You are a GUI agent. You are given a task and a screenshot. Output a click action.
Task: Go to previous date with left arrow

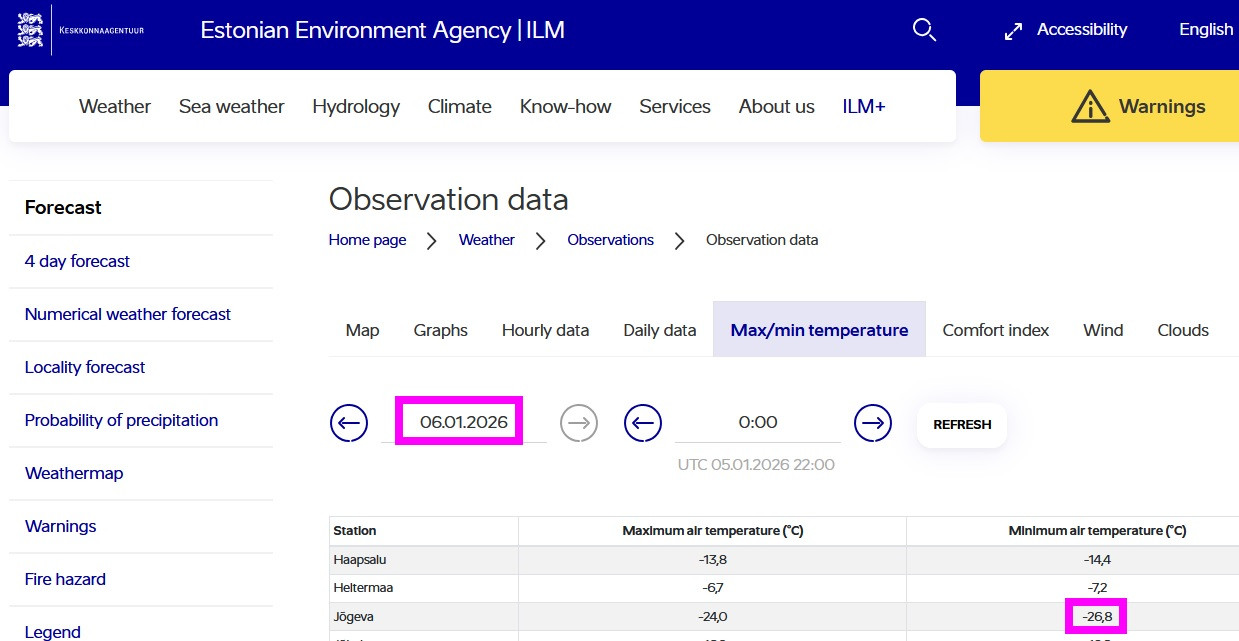click(349, 423)
